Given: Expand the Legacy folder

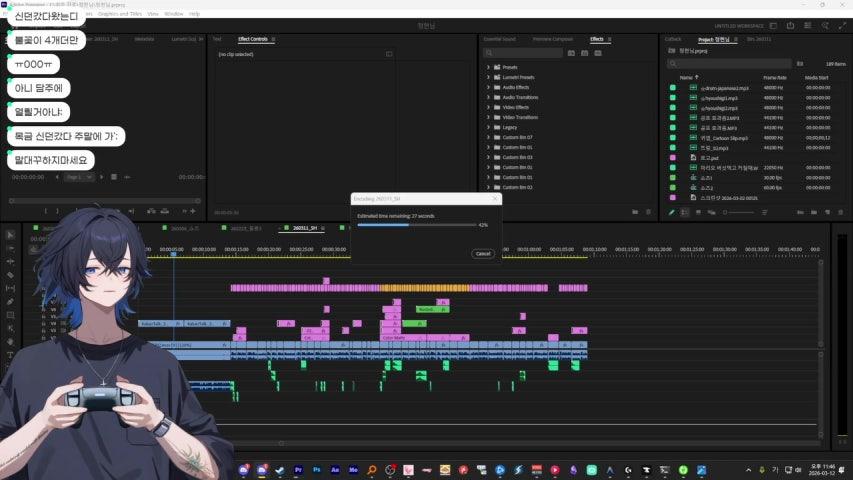Looking at the screenshot, I should coord(488,127).
